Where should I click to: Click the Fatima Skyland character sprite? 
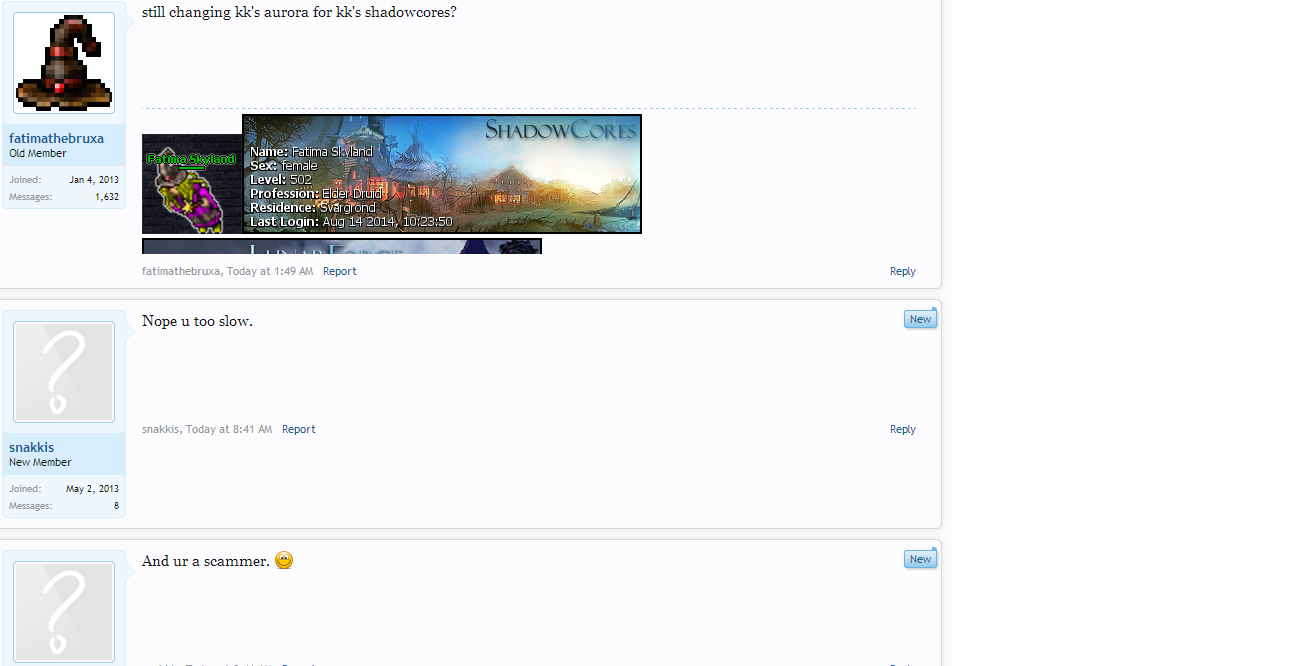coord(192,184)
